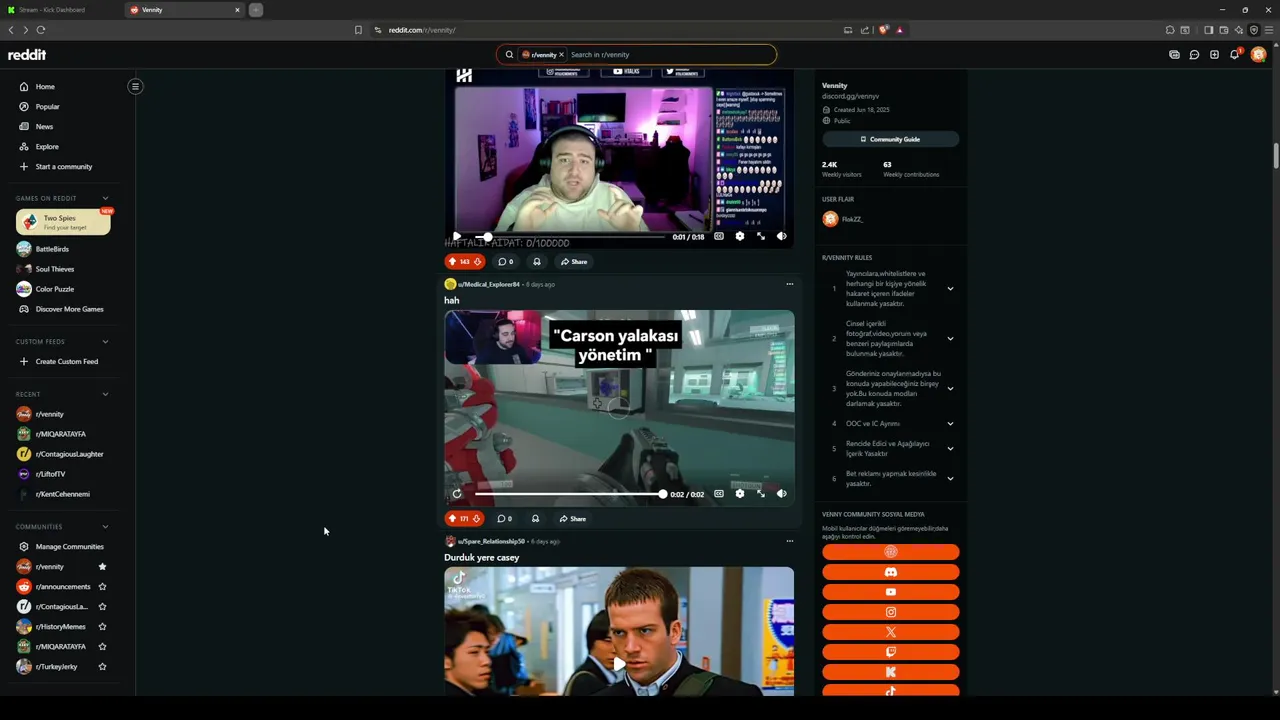Expand rule 6 'Bet reklamı' chevron
1280x720 pixels.
(950, 479)
